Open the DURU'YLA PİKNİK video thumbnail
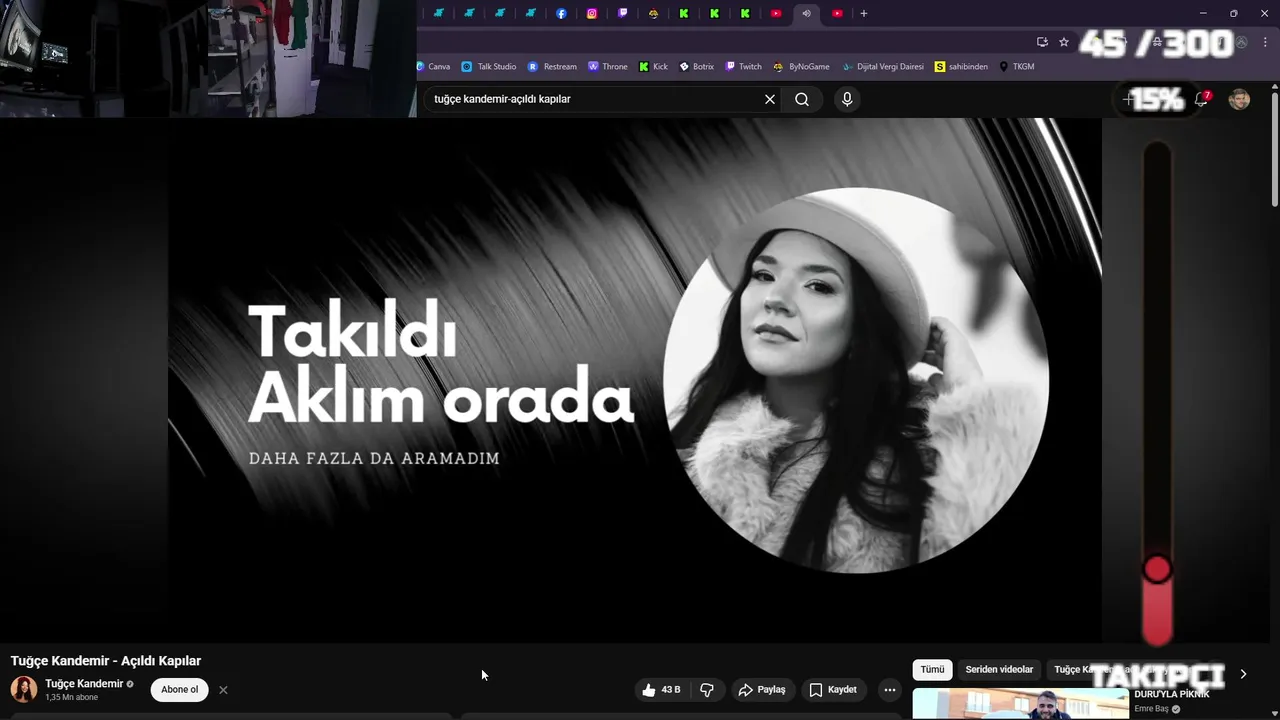The width and height of the screenshot is (1280, 720). coord(1020,704)
